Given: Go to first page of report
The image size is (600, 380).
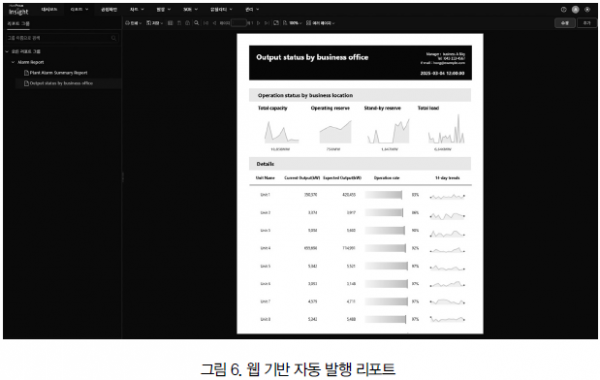Looking at the screenshot, I should click(206, 23).
